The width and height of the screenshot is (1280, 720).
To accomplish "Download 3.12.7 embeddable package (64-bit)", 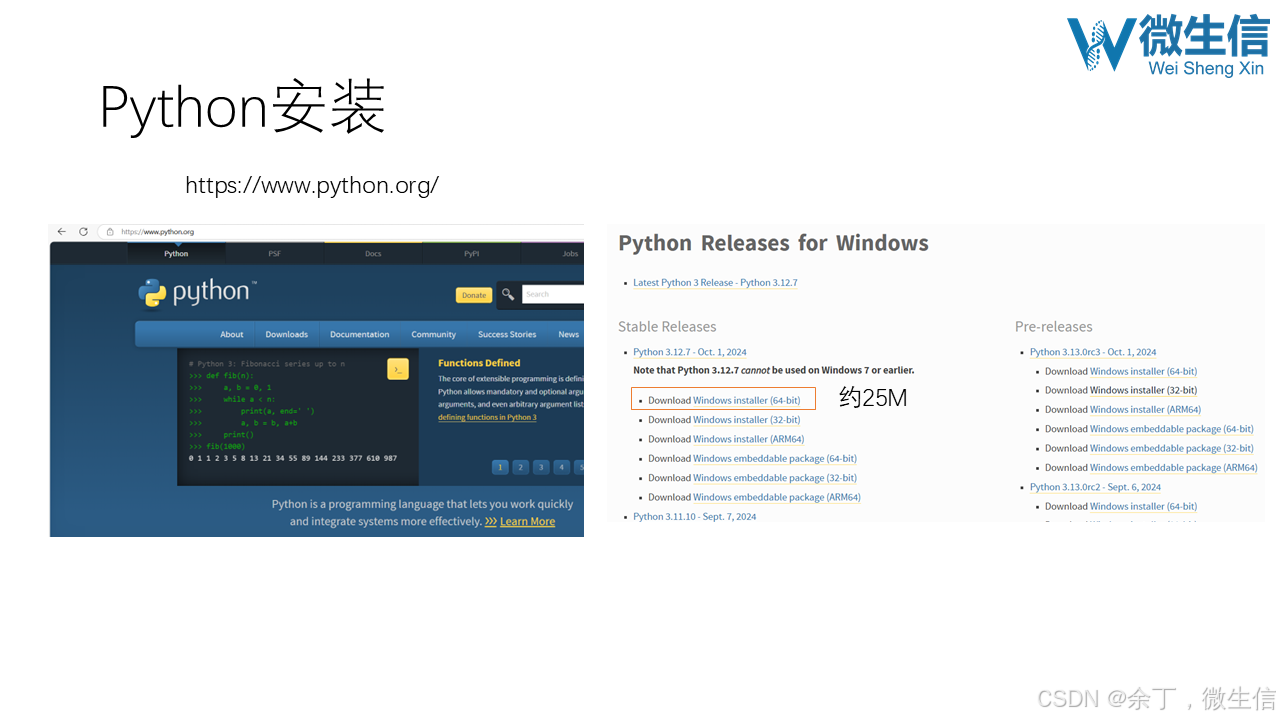I will [x=775, y=459].
